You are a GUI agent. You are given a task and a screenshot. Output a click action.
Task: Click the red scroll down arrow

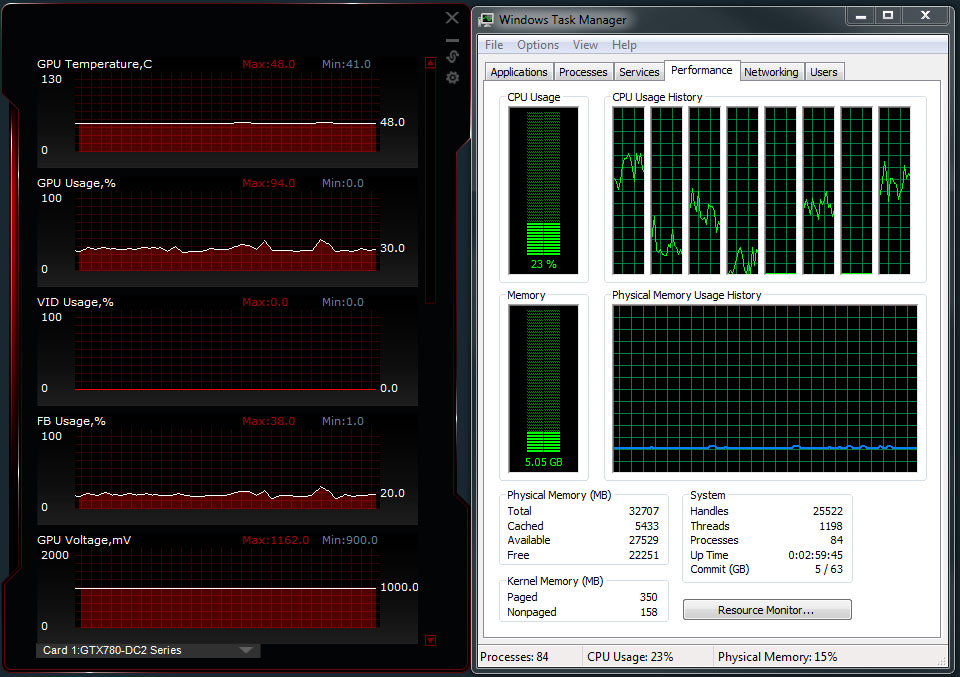[x=431, y=640]
